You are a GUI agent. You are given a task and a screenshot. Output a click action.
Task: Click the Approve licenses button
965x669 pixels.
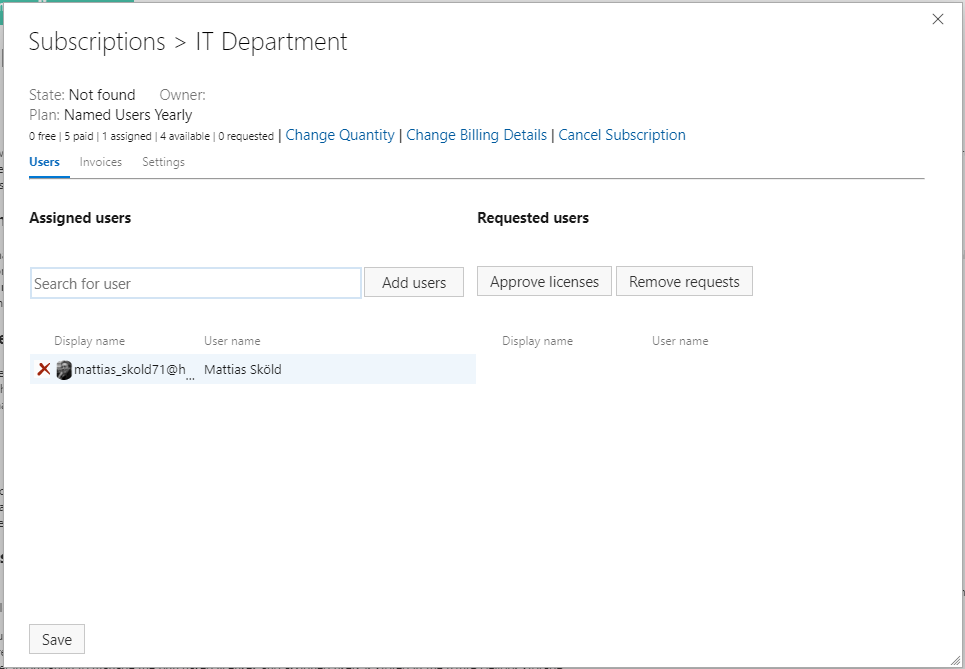coord(544,281)
